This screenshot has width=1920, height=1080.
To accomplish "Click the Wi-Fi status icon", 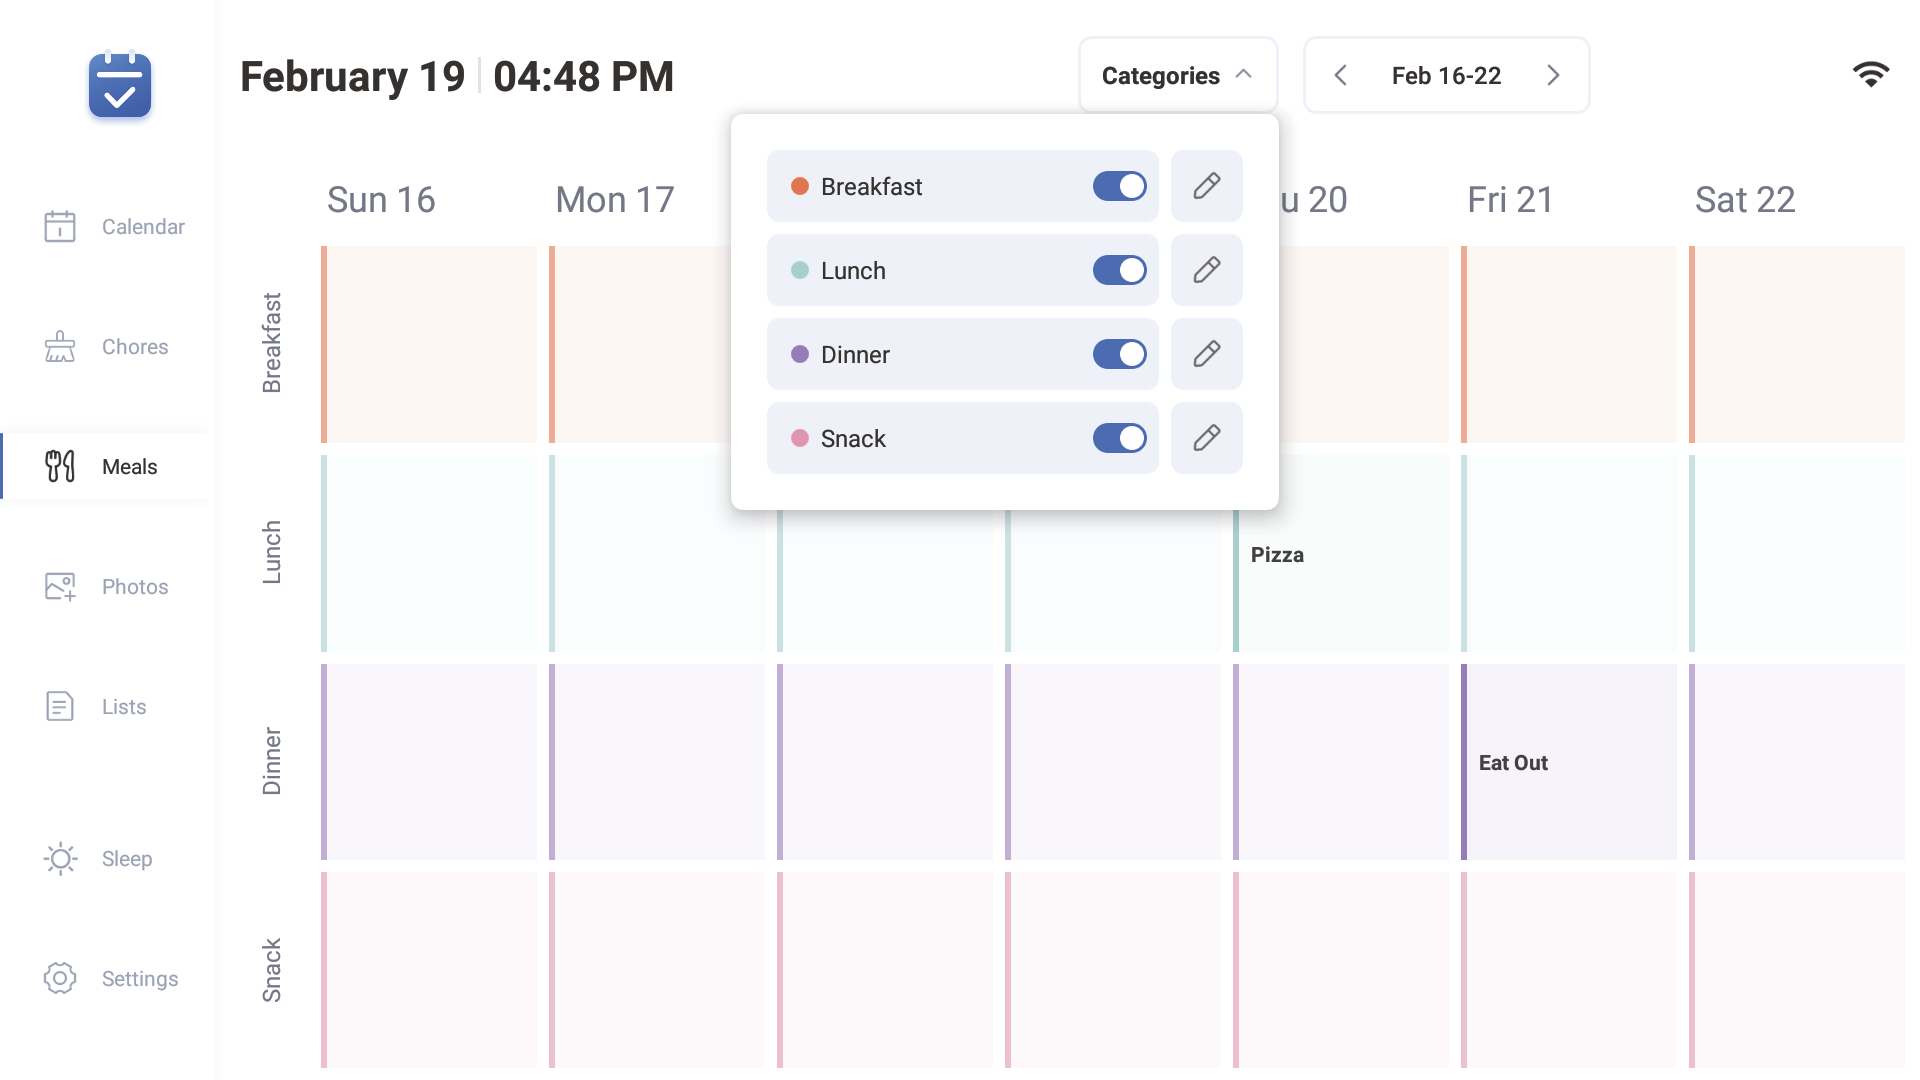I will pos(1870,75).
